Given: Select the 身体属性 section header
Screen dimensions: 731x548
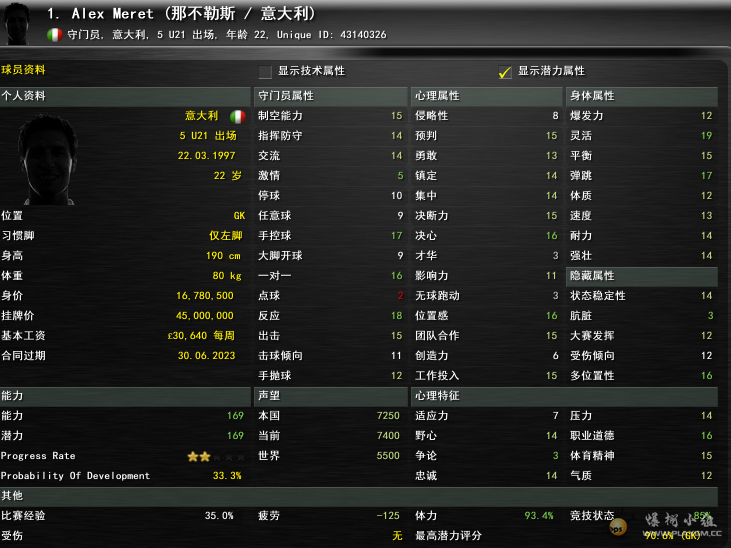Looking at the screenshot, I should [x=642, y=96].
